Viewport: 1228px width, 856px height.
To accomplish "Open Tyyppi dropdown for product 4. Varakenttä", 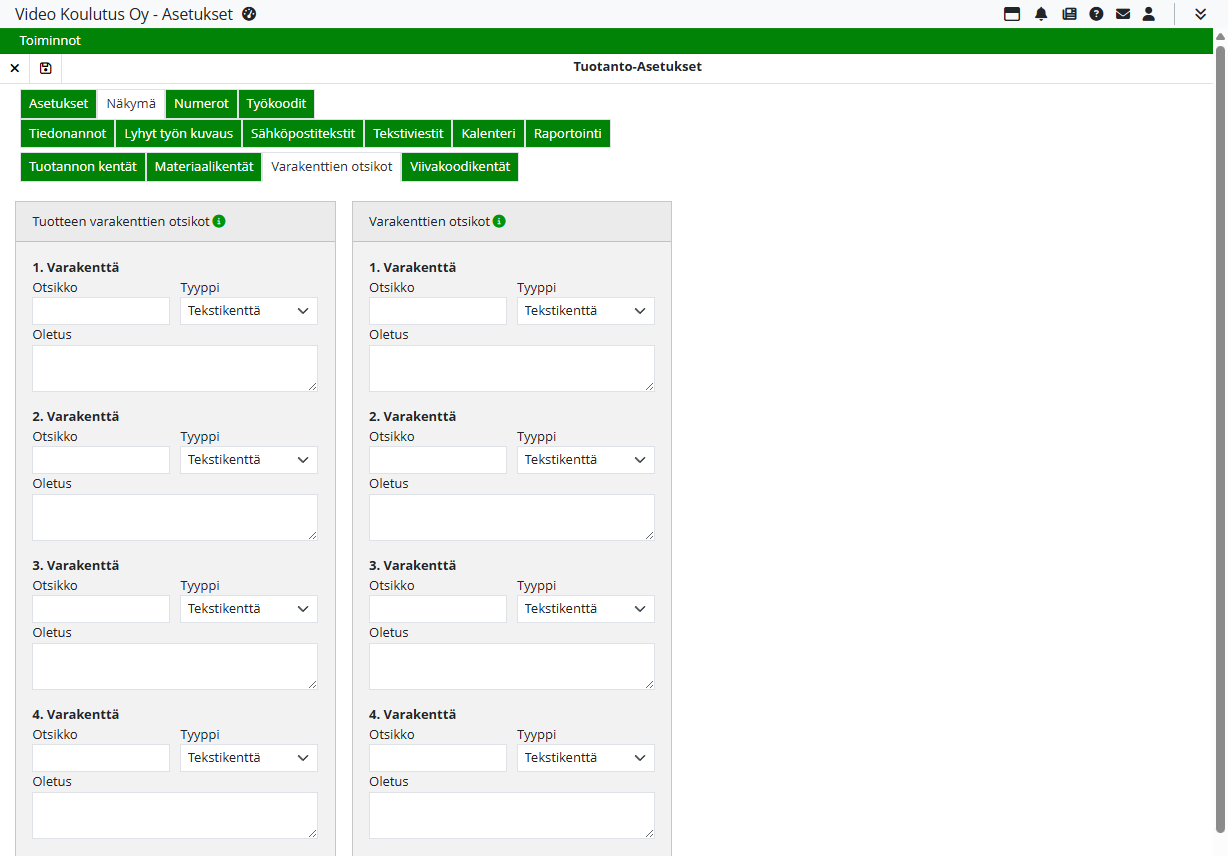I will tap(249, 758).
